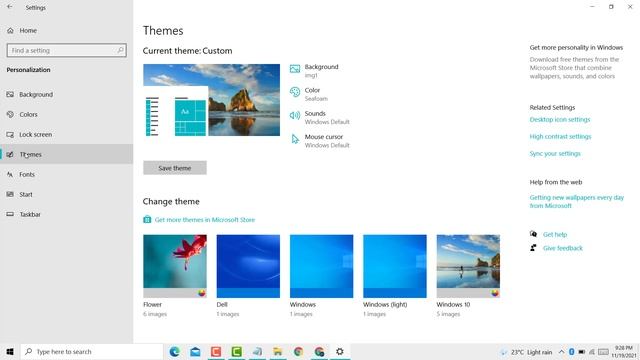Click the battery tray icon
The height and width of the screenshot is (360, 640).
pyautogui.click(x=582, y=352)
